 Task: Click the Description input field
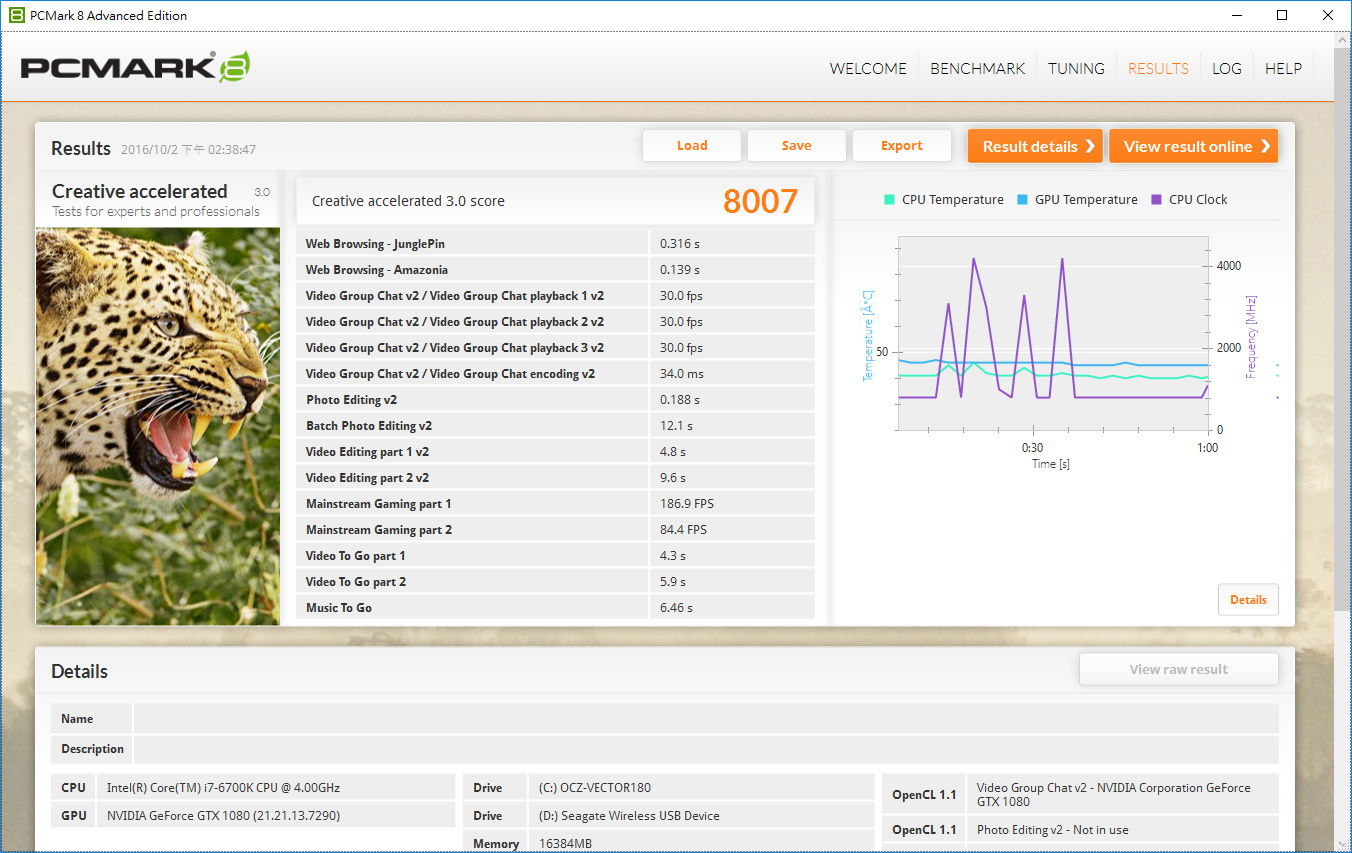(705, 749)
